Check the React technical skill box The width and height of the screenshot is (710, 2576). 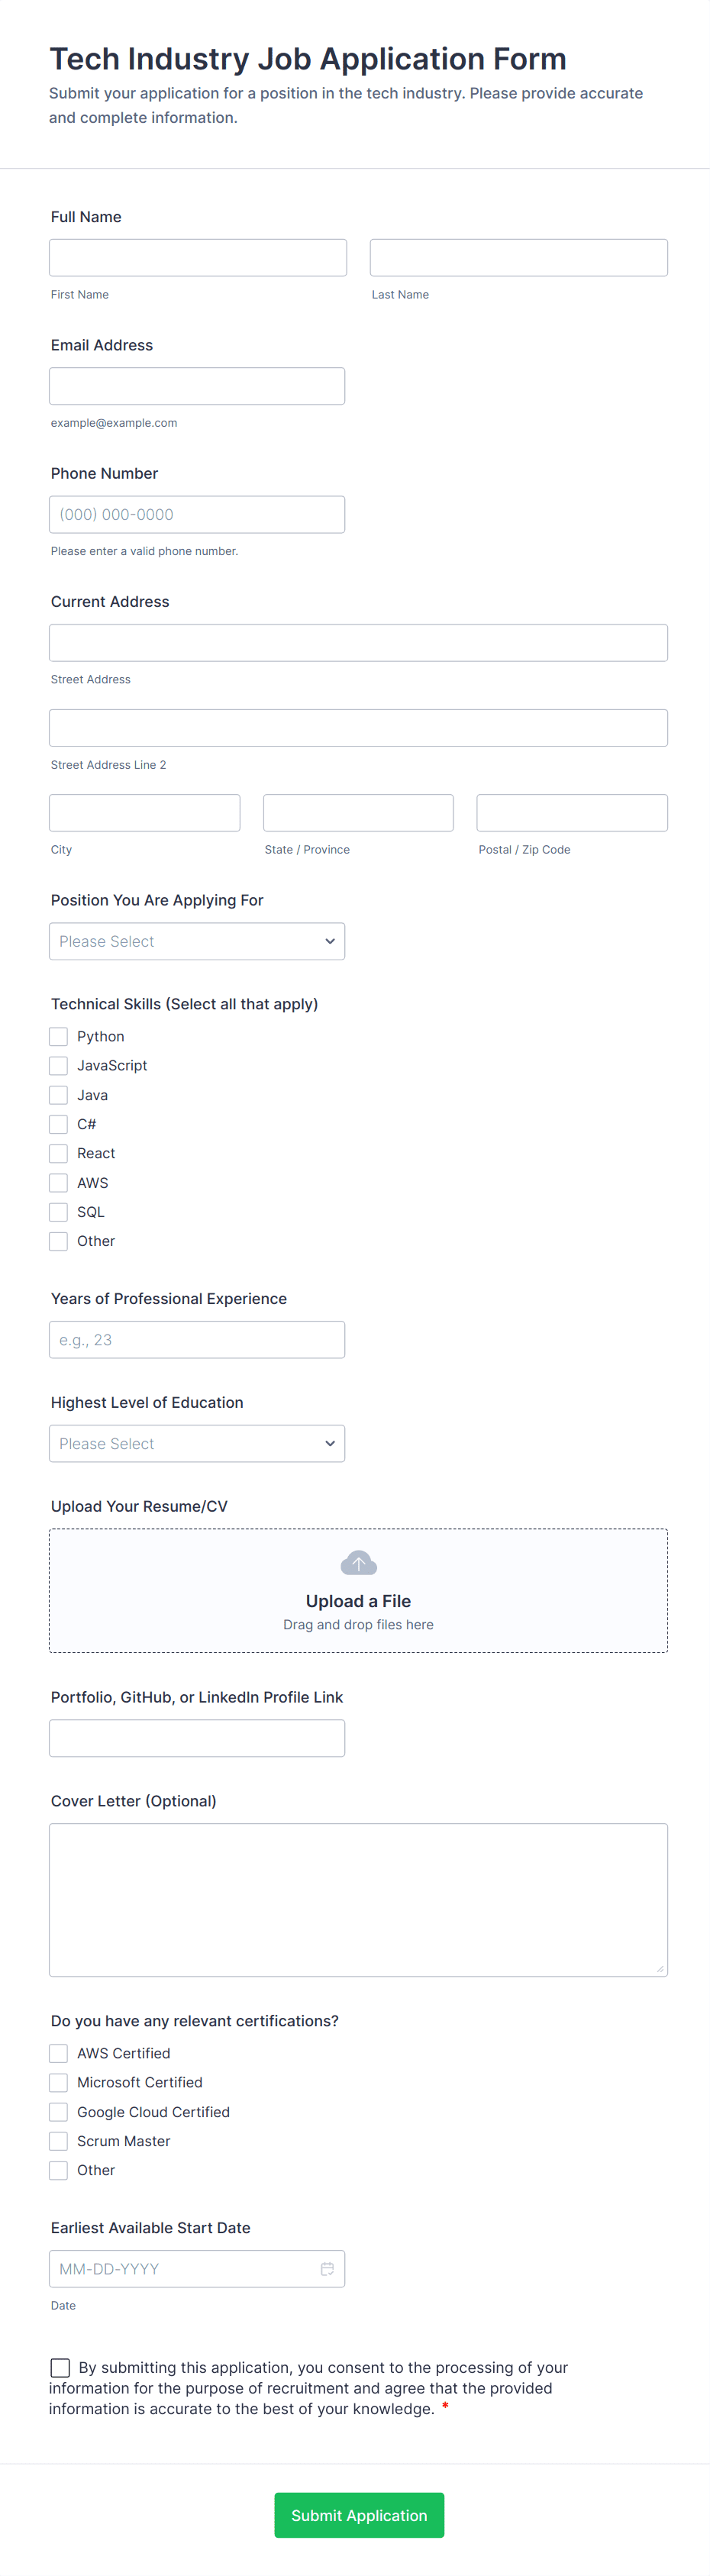pyautogui.click(x=59, y=1153)
